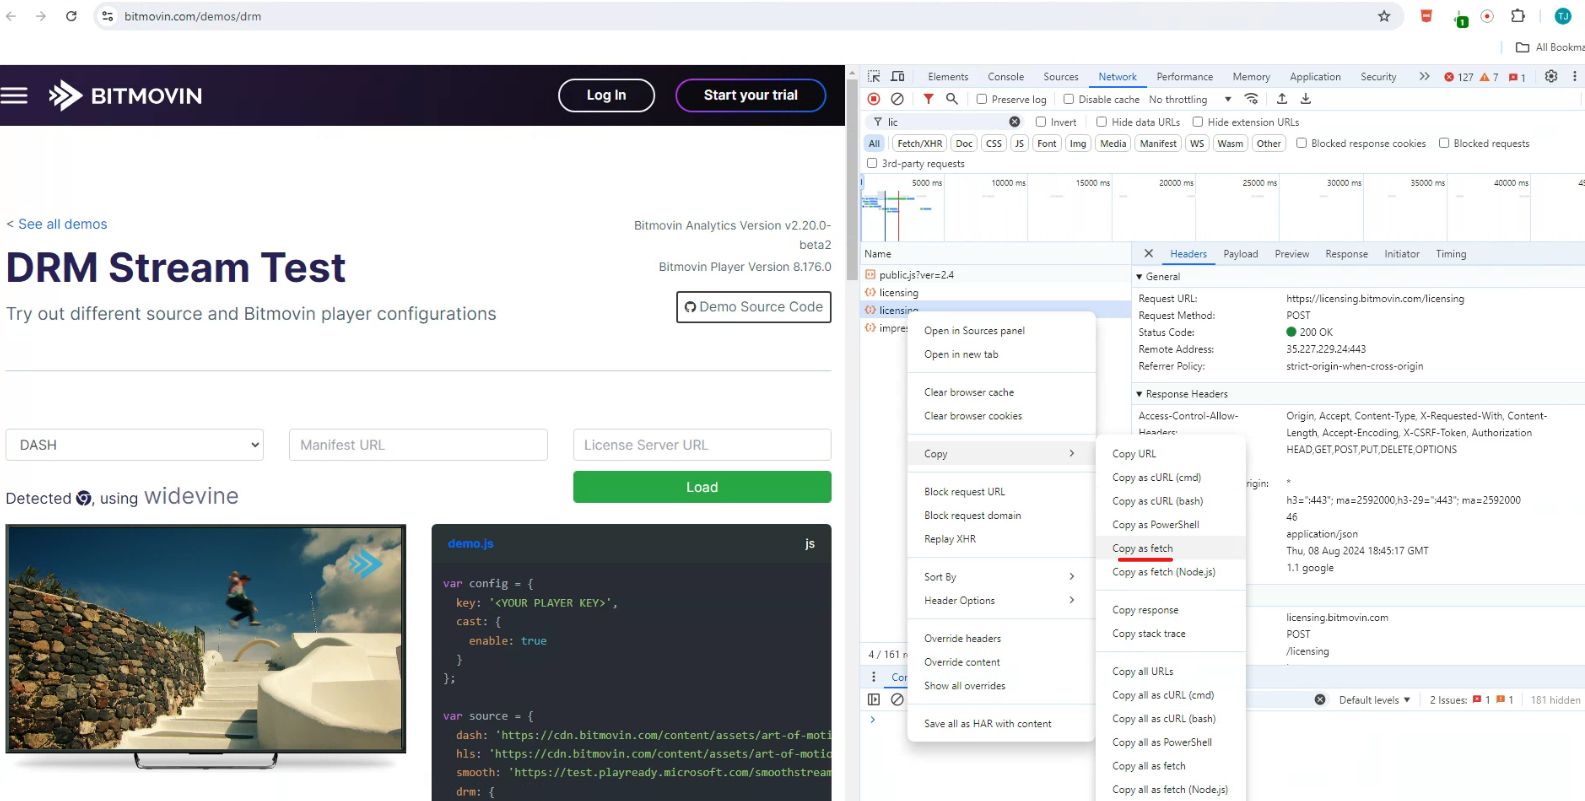Open DevTools settings gear
This screenshot has width=1585, height=801.
coord(1551,76)
